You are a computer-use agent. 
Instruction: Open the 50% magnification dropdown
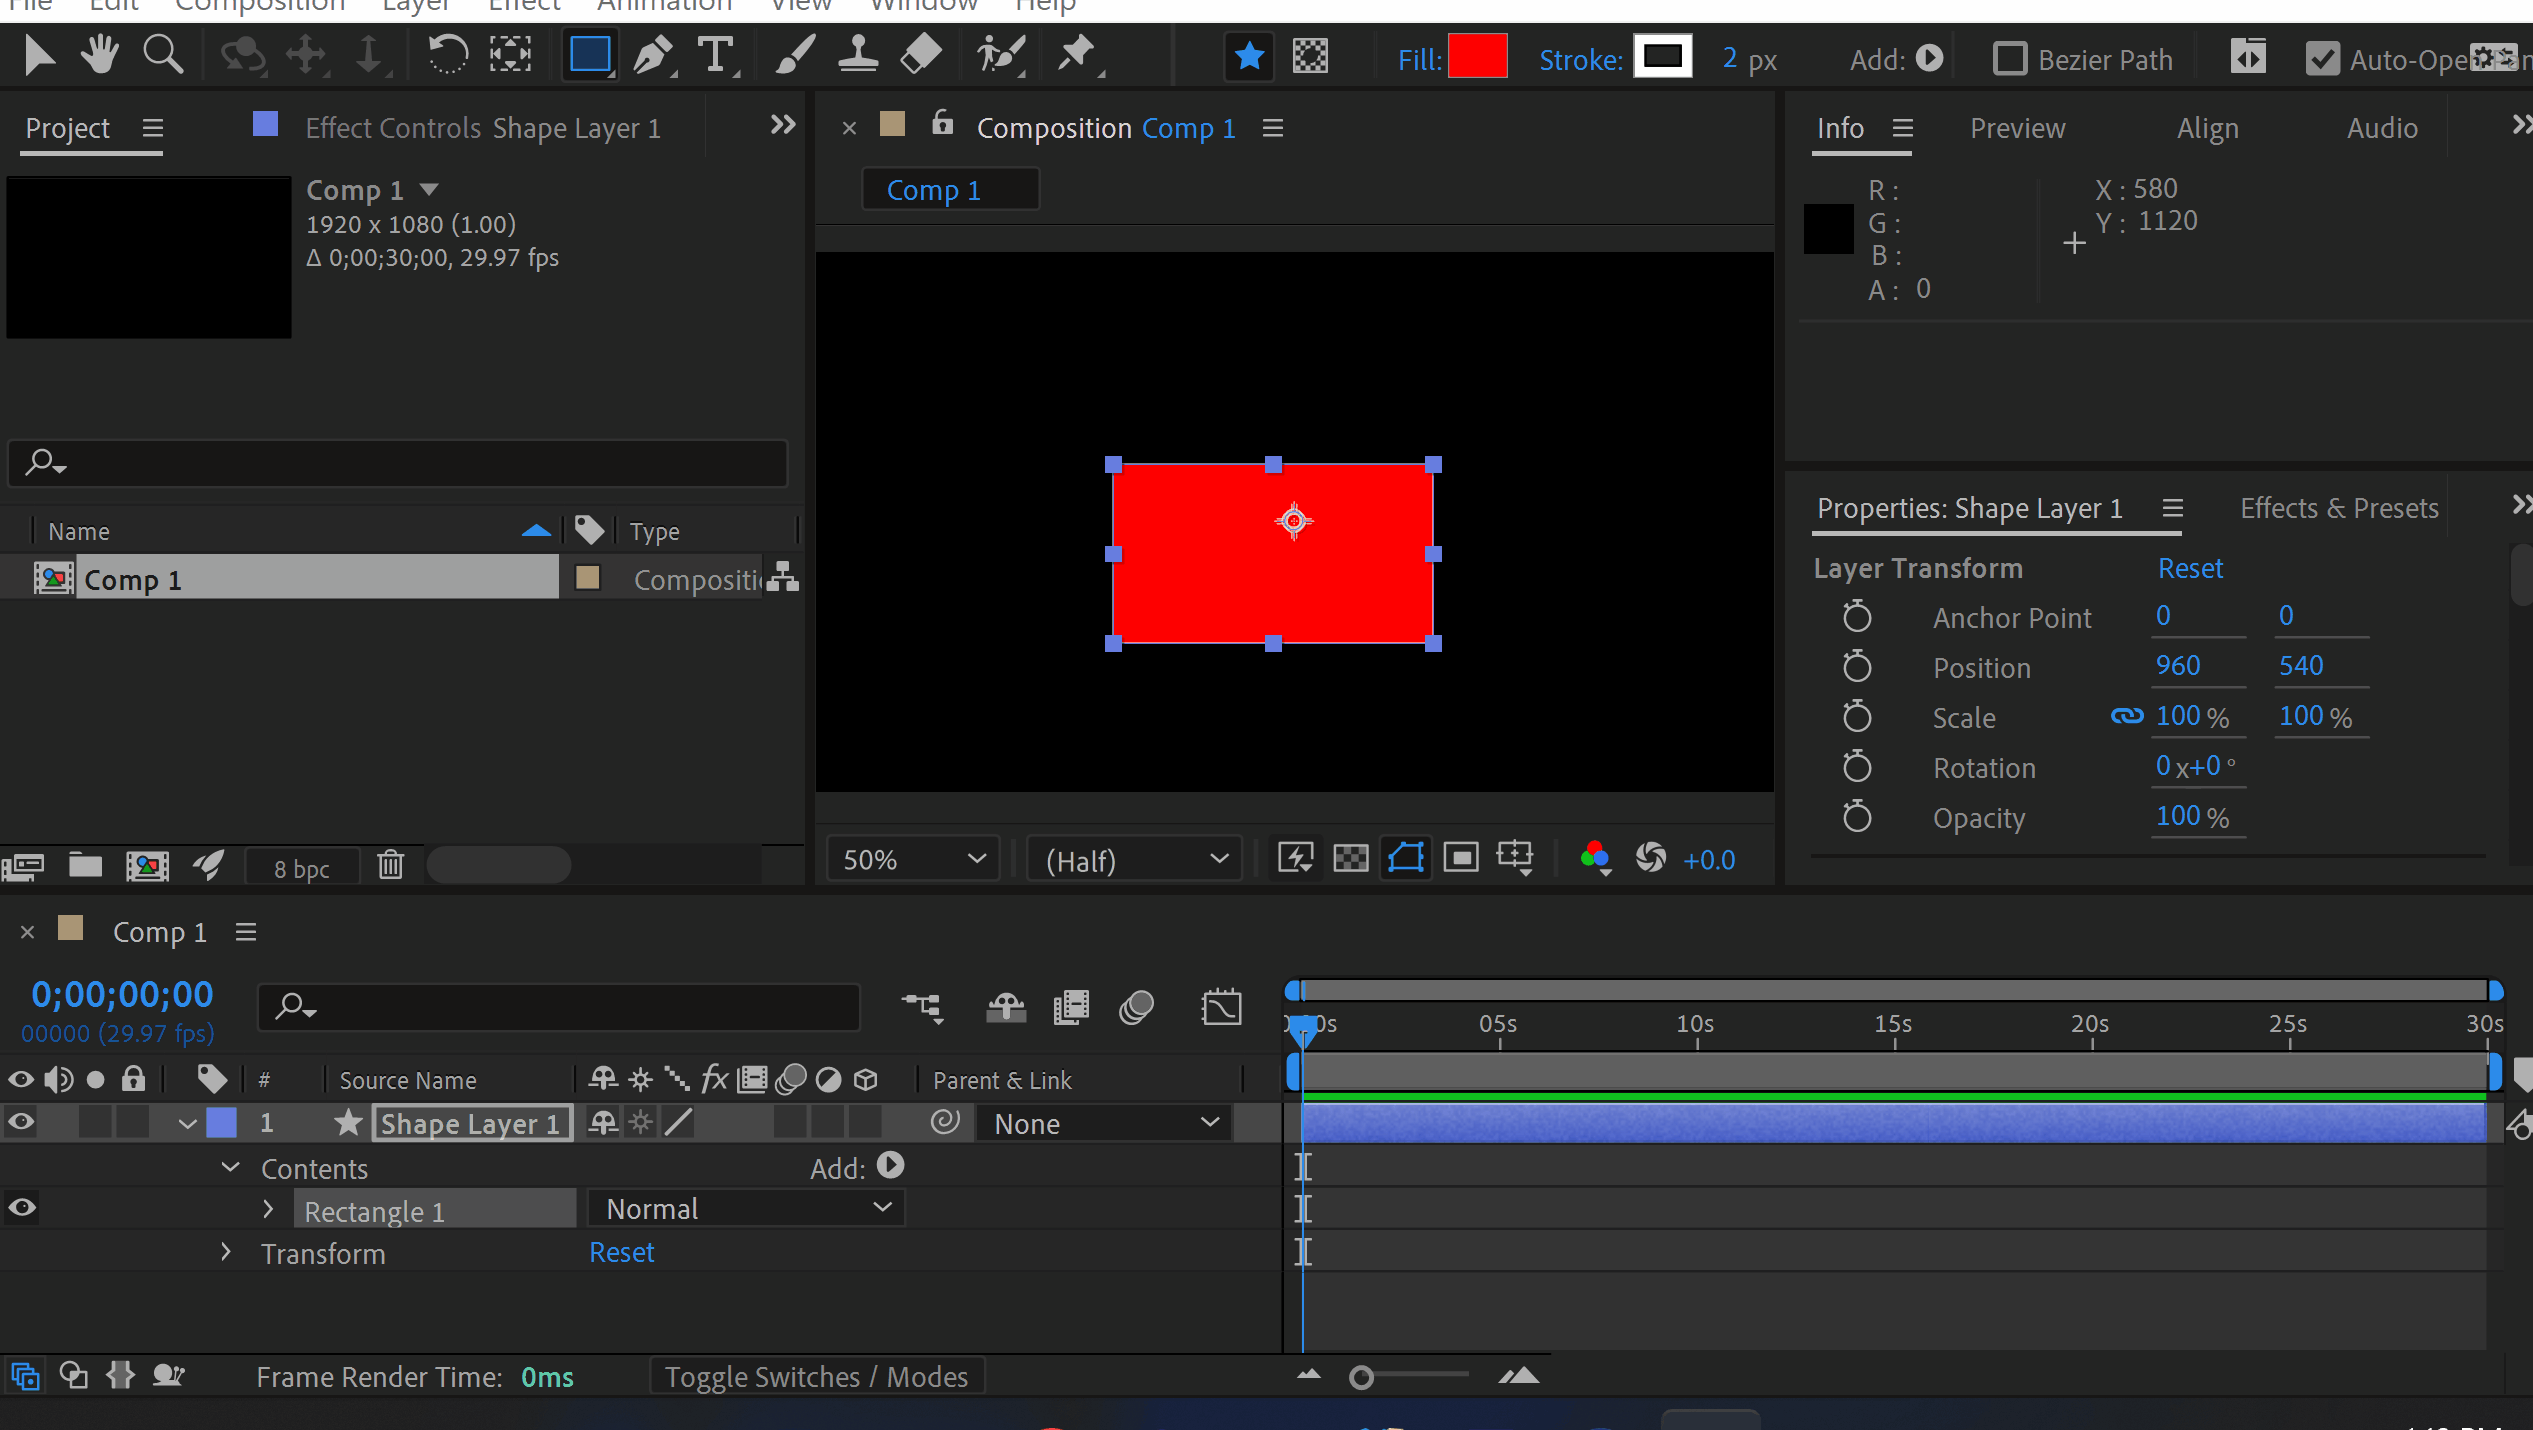[x=912, y=859]
